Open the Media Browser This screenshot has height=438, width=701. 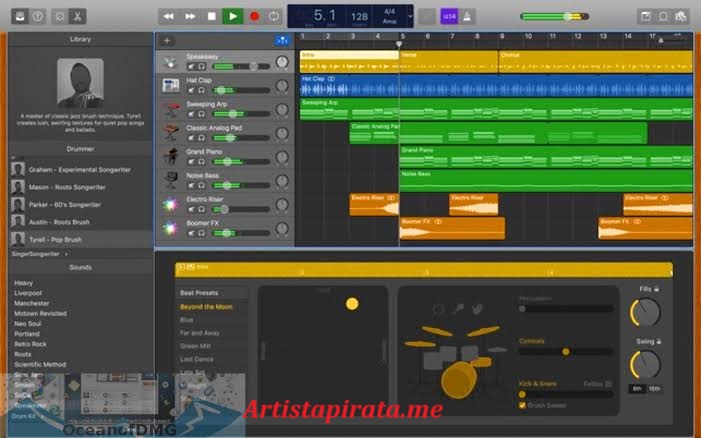coord(681,17)
